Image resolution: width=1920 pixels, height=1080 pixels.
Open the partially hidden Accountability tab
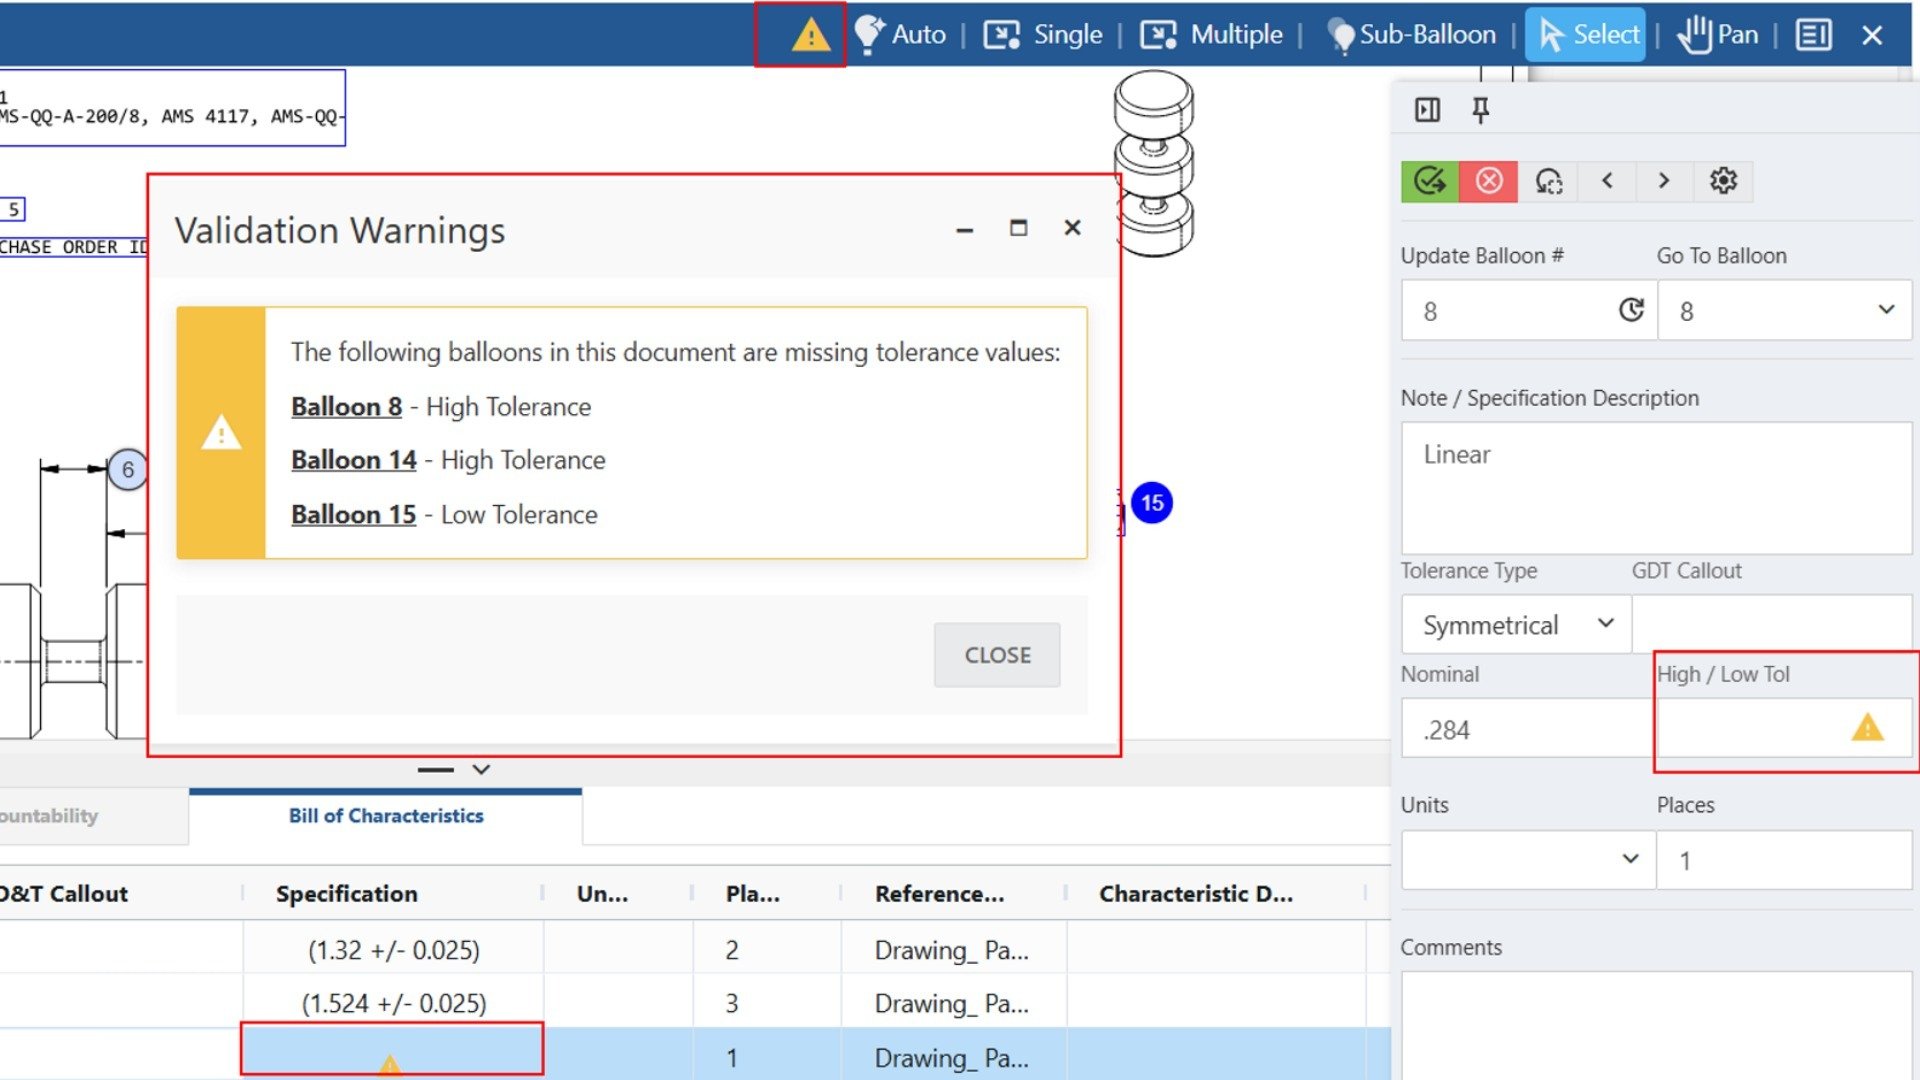pyautogui.click(x=60, y=816)
